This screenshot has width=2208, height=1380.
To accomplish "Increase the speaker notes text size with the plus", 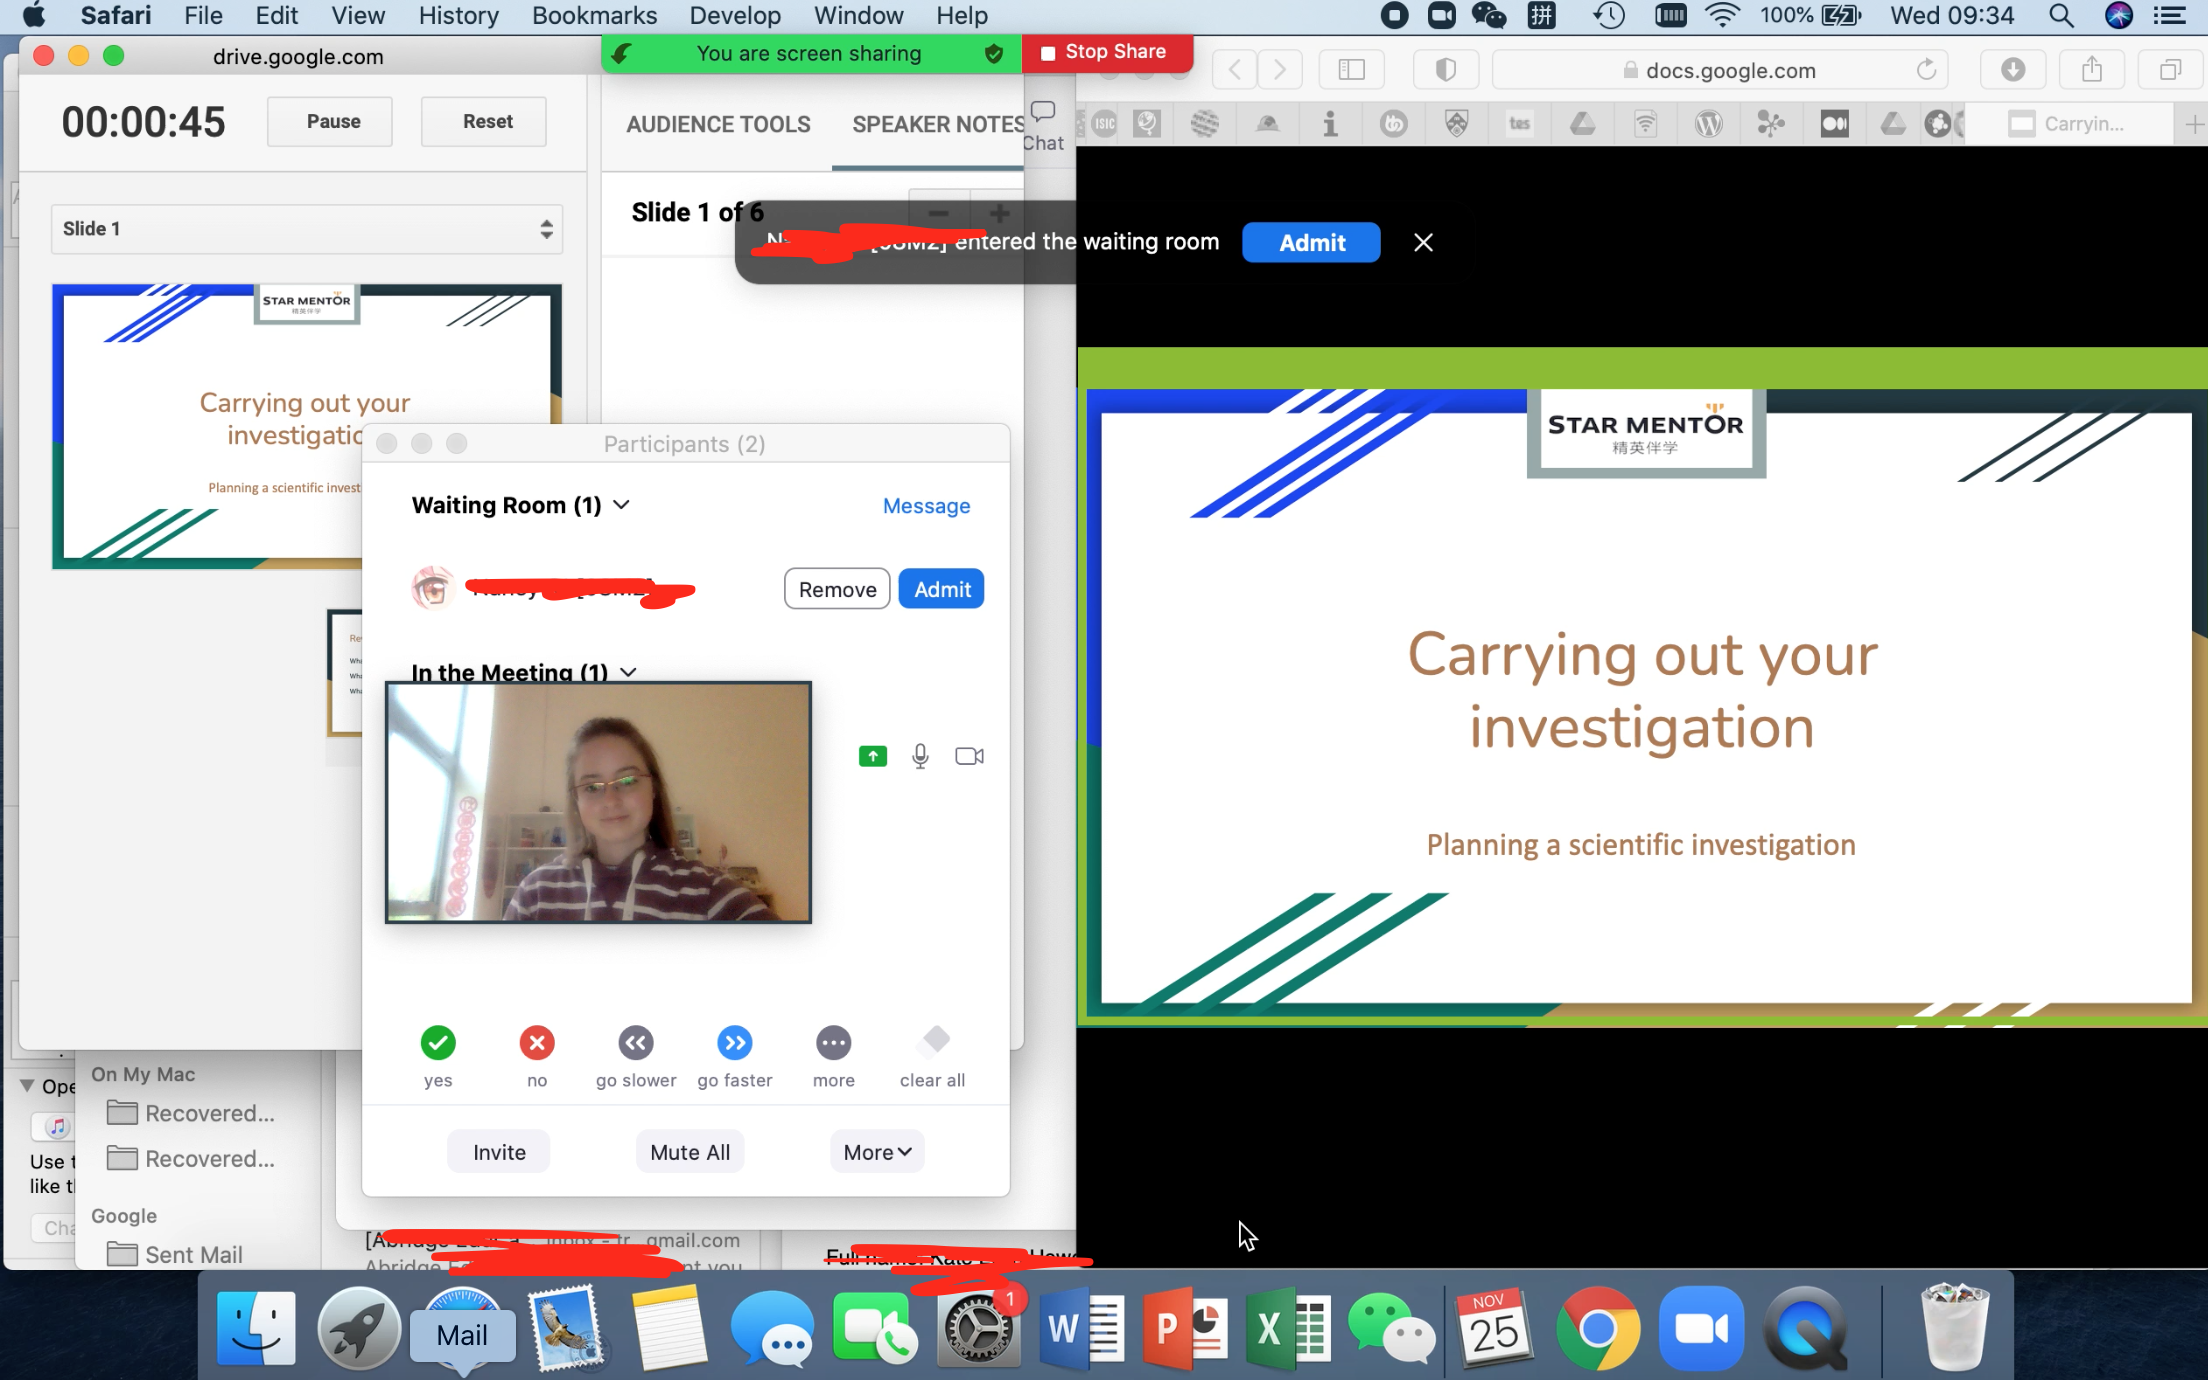I will point(998,213).
